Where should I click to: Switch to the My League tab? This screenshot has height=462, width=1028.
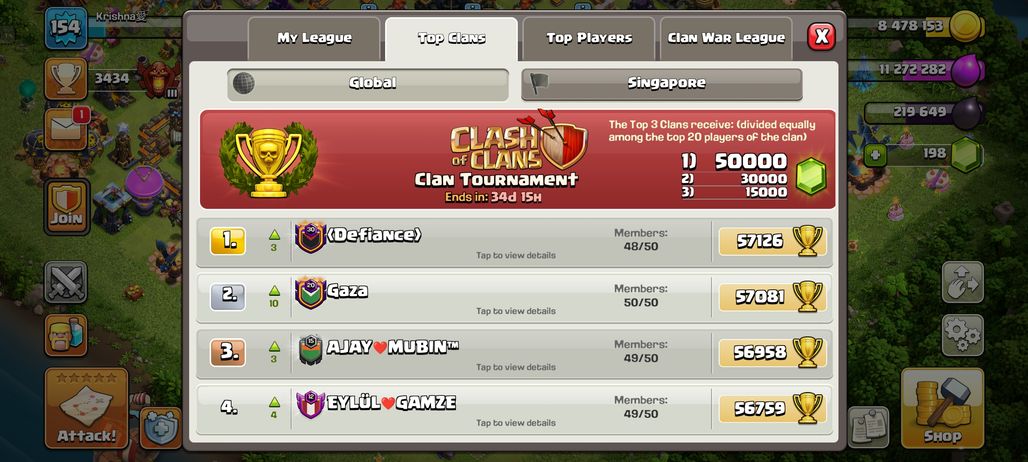(x=314, y=39)
